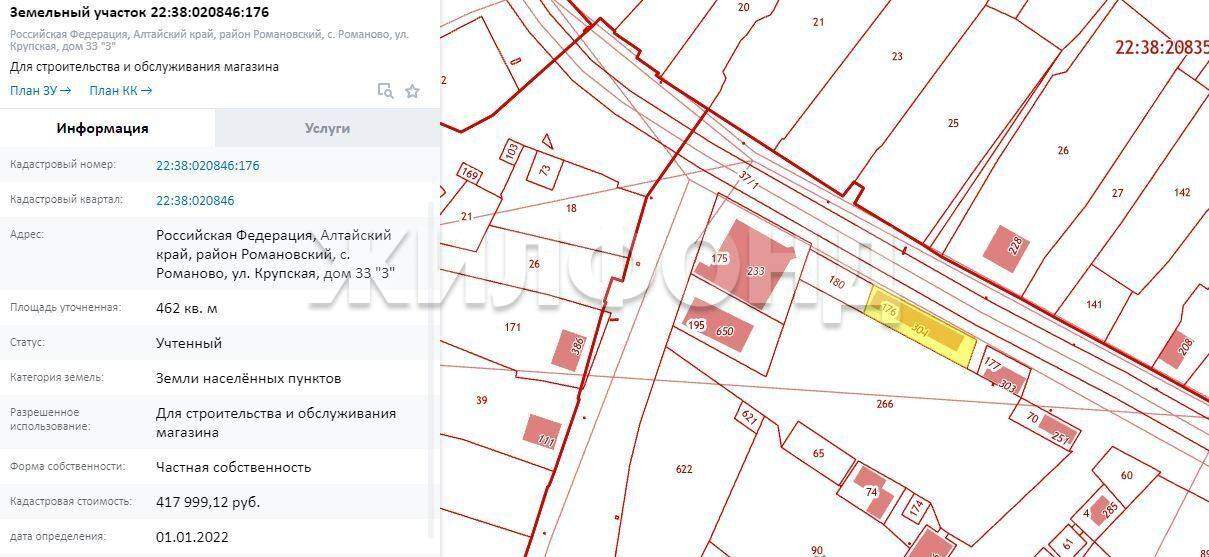Screen dimensions: 1209x557
Task: Click the info panel vertical scrollbar
Action: (x=433, y=350)
